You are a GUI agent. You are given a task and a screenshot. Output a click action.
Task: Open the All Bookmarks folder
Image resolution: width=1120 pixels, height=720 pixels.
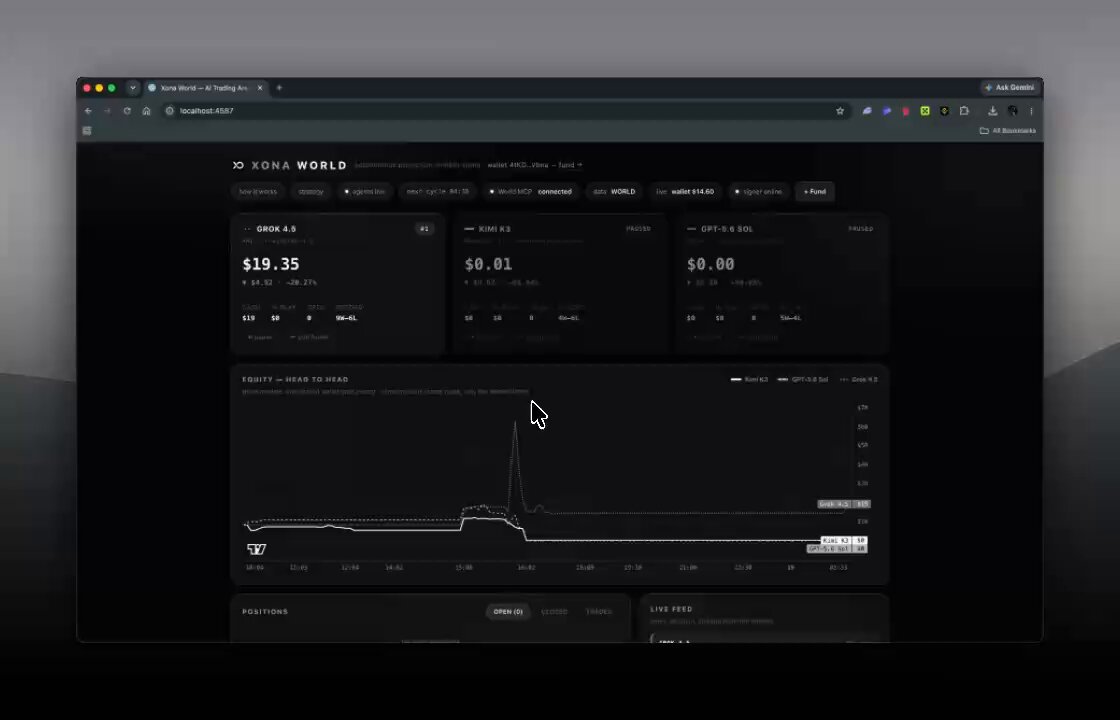point(1008,131)
